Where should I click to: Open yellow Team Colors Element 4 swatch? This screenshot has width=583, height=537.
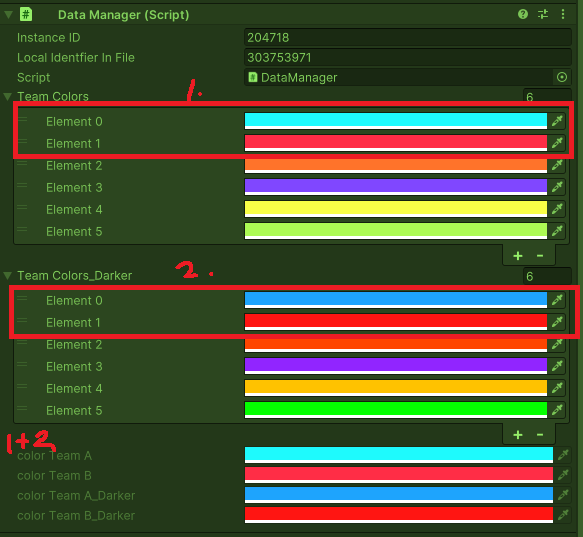396,209
